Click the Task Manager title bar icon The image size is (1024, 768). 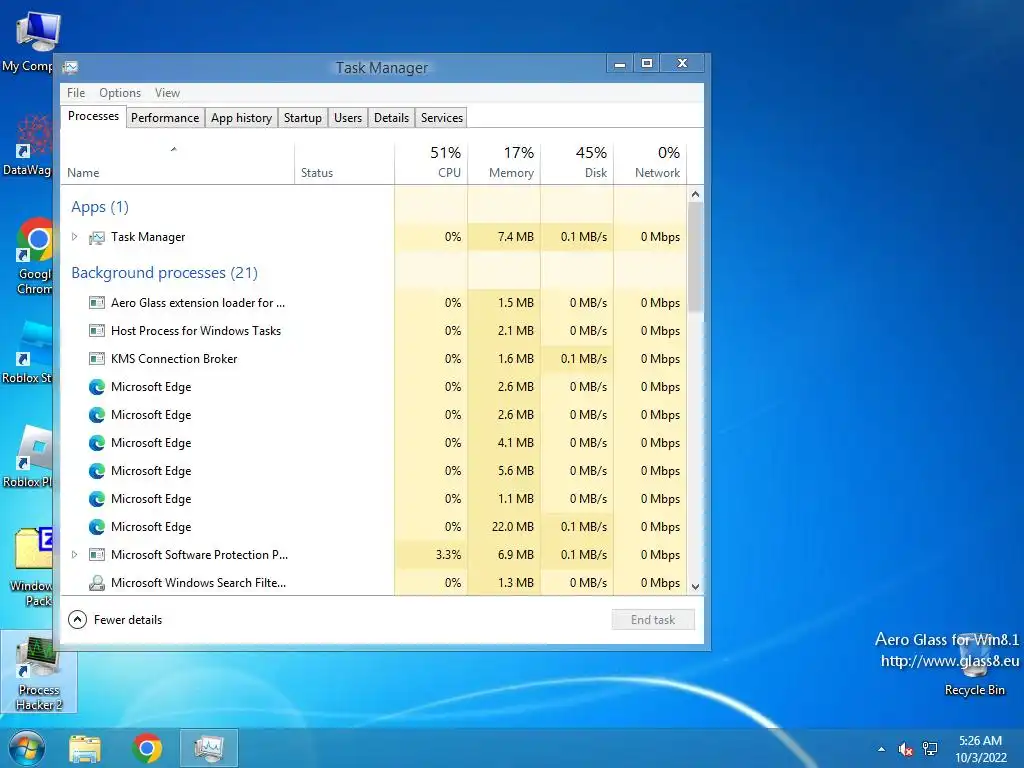pos(71,67)
